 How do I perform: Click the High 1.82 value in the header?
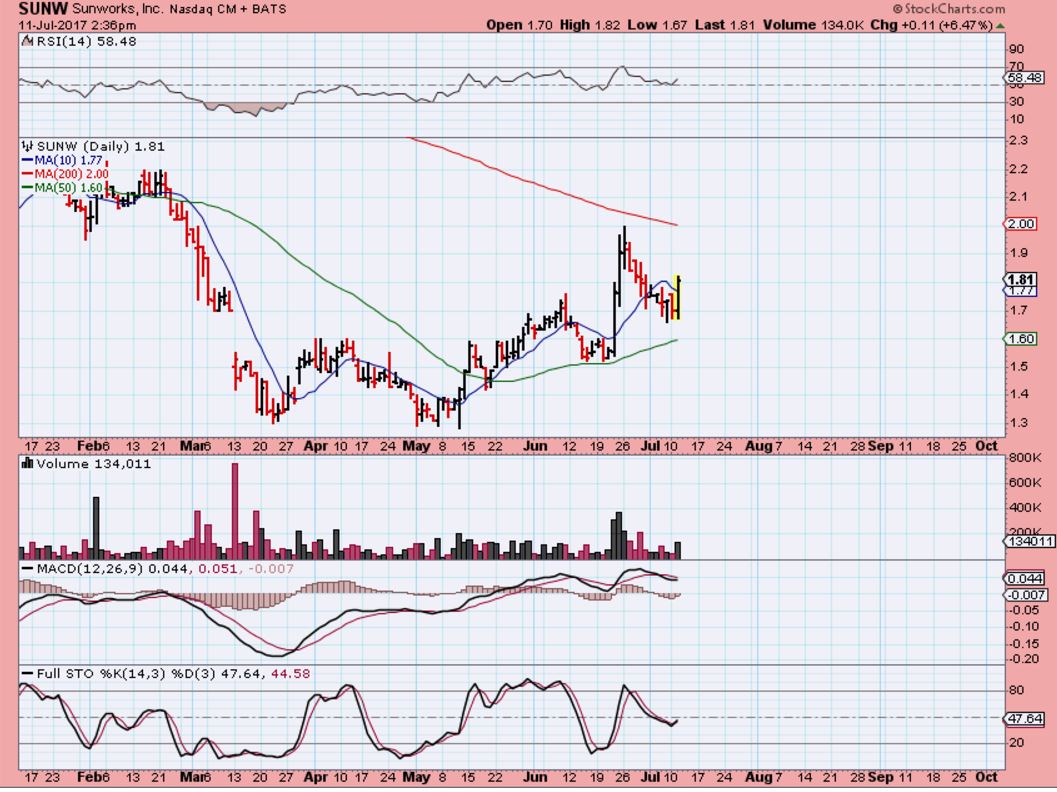click(x=591, y=25)
